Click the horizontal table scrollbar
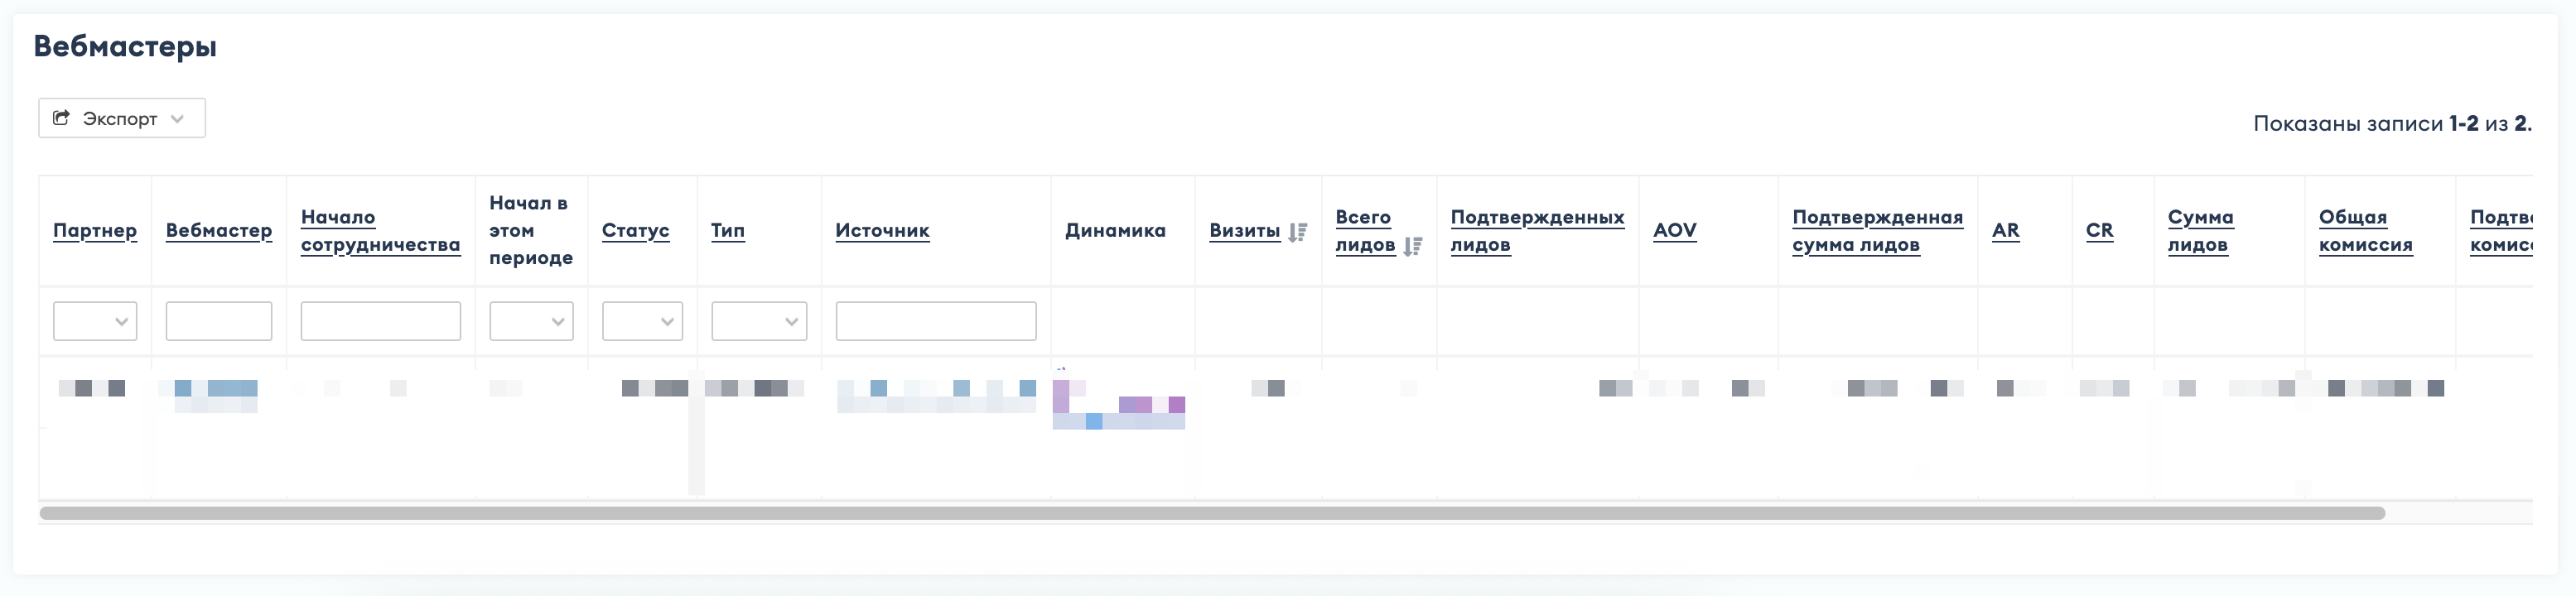Viewport: 2576px width, 596px height. tap(1212, 513)
